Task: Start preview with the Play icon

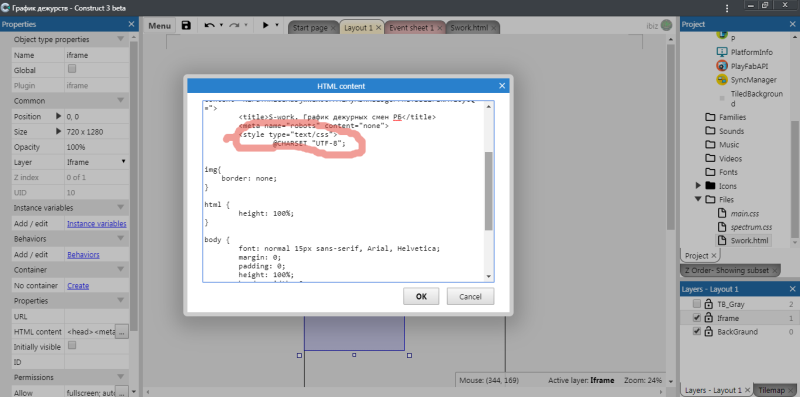Action: [265, 25]
